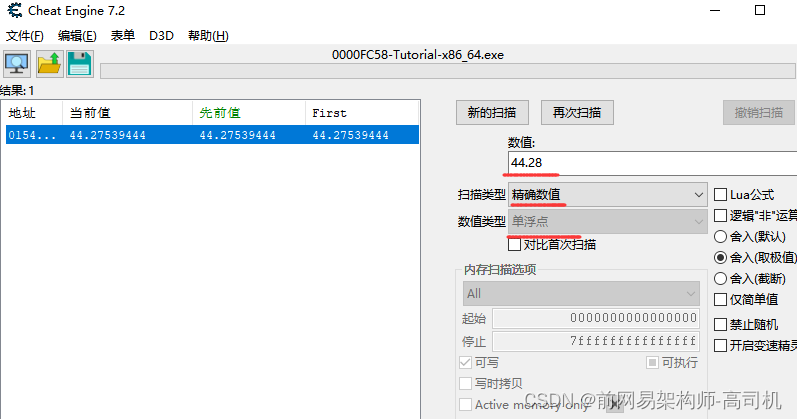The width and height of the screenshot is (797, 419).
Task: Maximize the Cheat Engine window
Action: tap(760, 10)
